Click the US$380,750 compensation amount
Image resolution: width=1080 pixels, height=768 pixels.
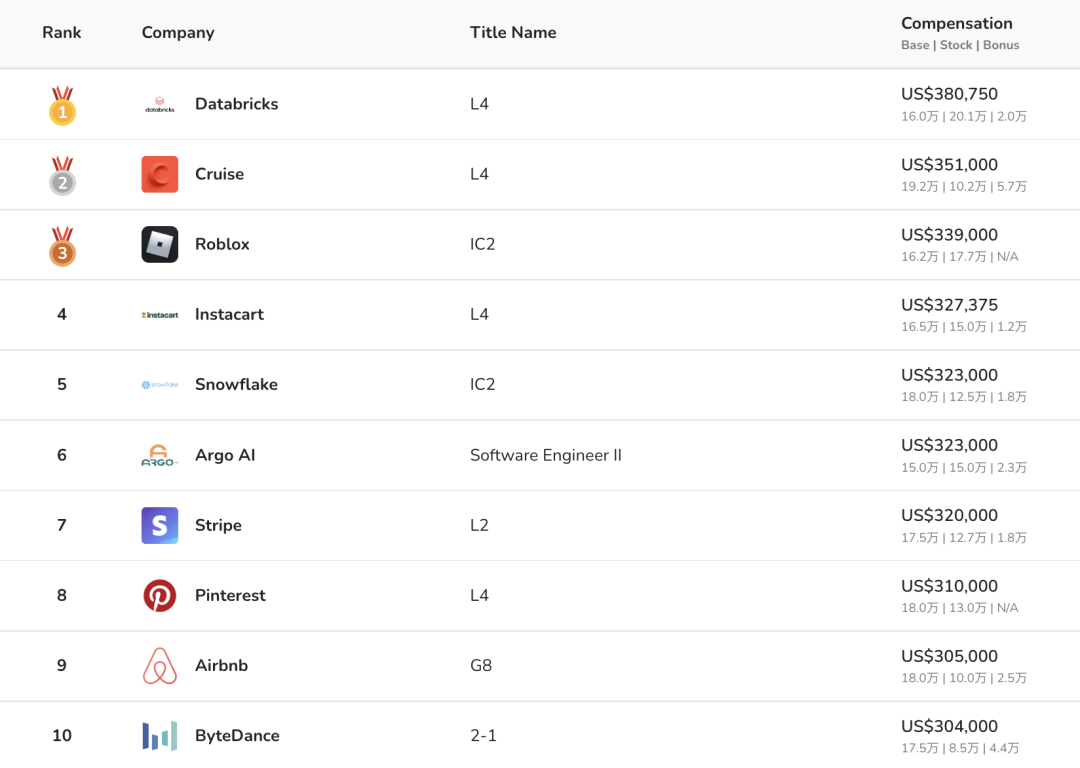pos(949,94)
